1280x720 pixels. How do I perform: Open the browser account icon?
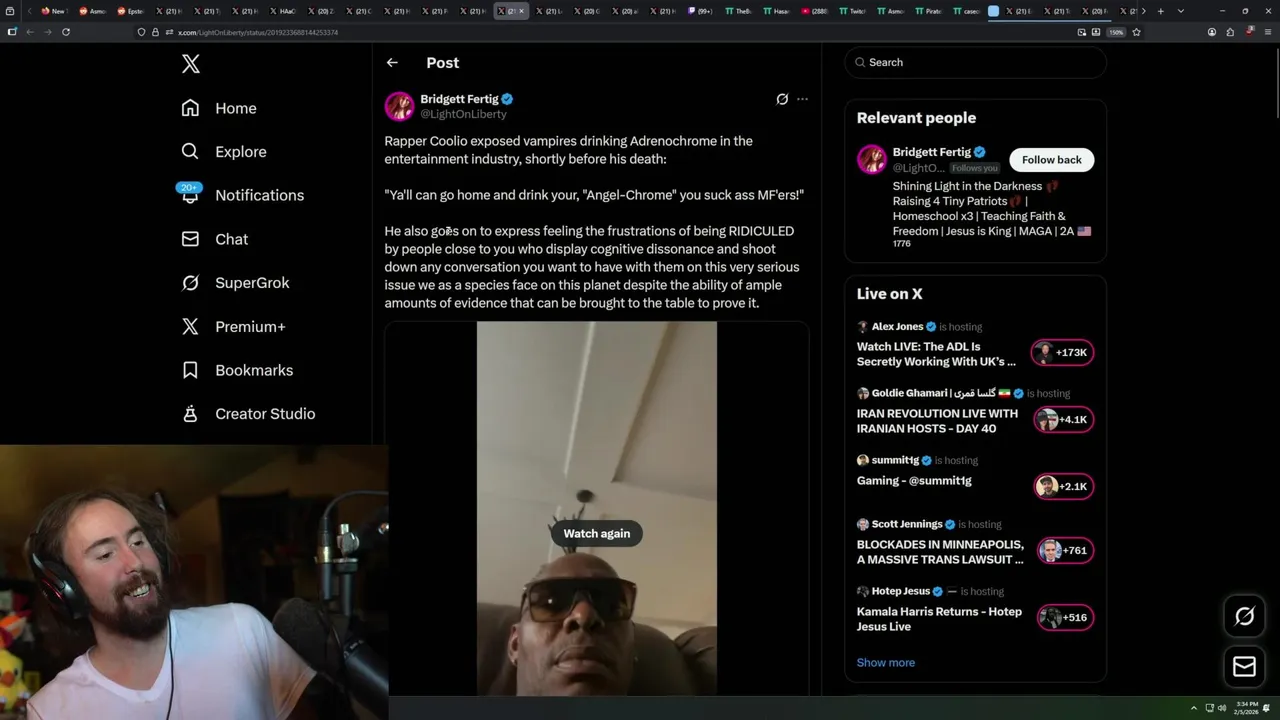tap(1212, 32)
